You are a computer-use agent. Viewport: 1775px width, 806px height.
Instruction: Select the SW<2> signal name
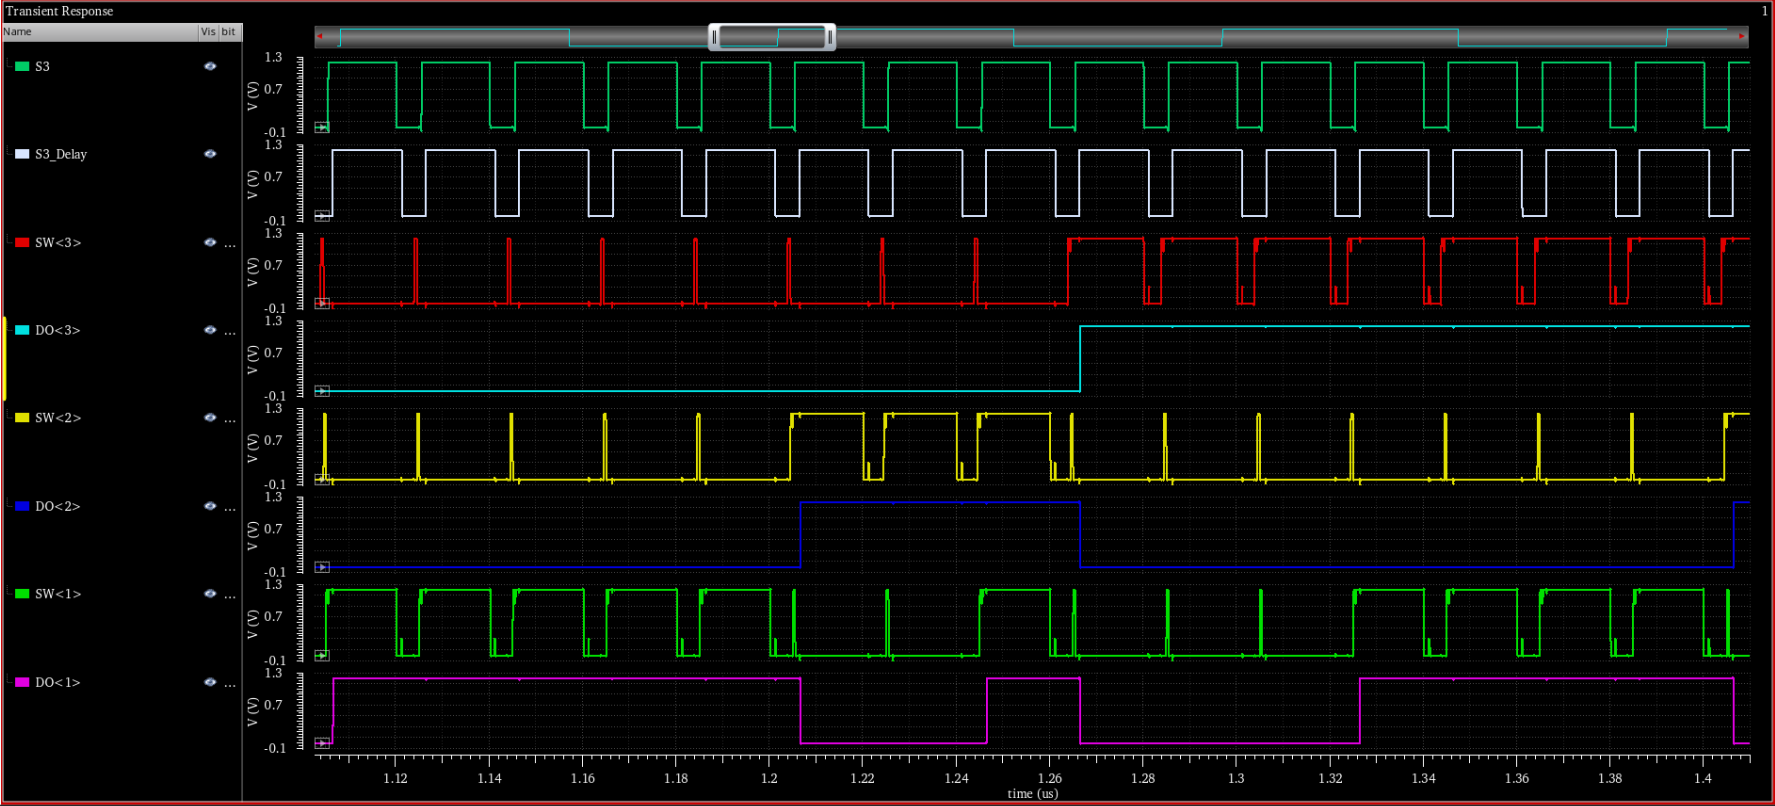coord(58,418)
